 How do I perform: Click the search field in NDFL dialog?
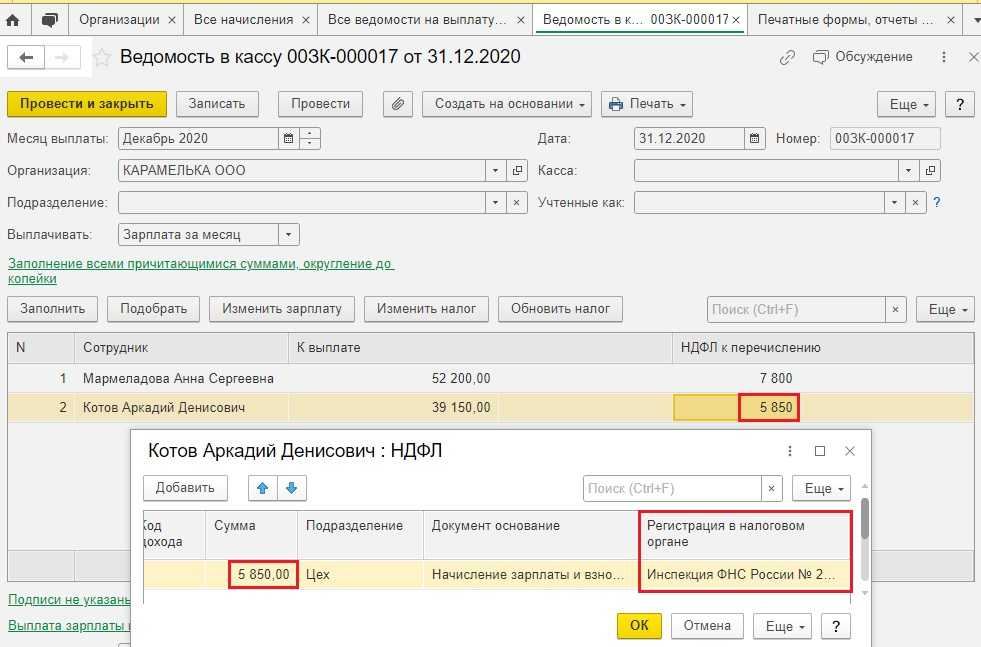click(671, 488)
